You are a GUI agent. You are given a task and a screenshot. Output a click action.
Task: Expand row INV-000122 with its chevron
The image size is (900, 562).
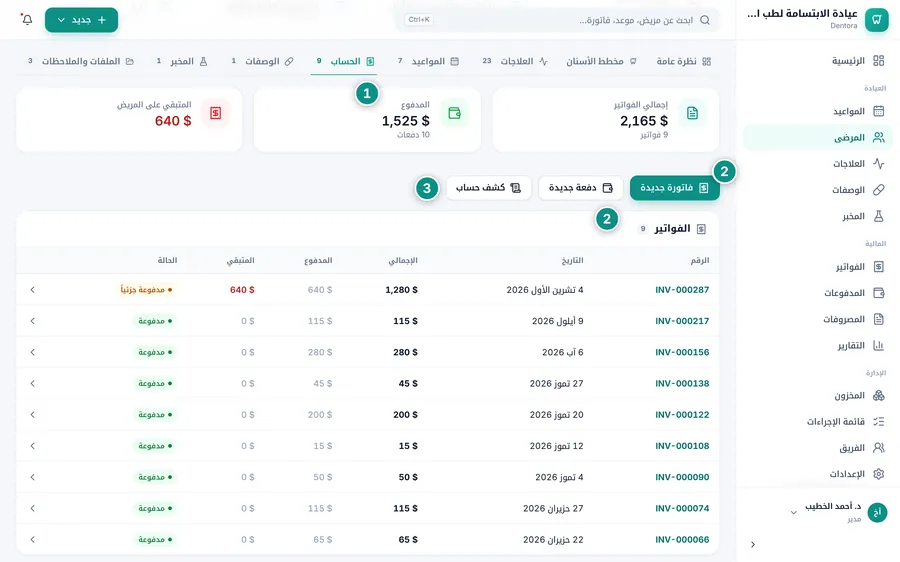tap(32, 414)
